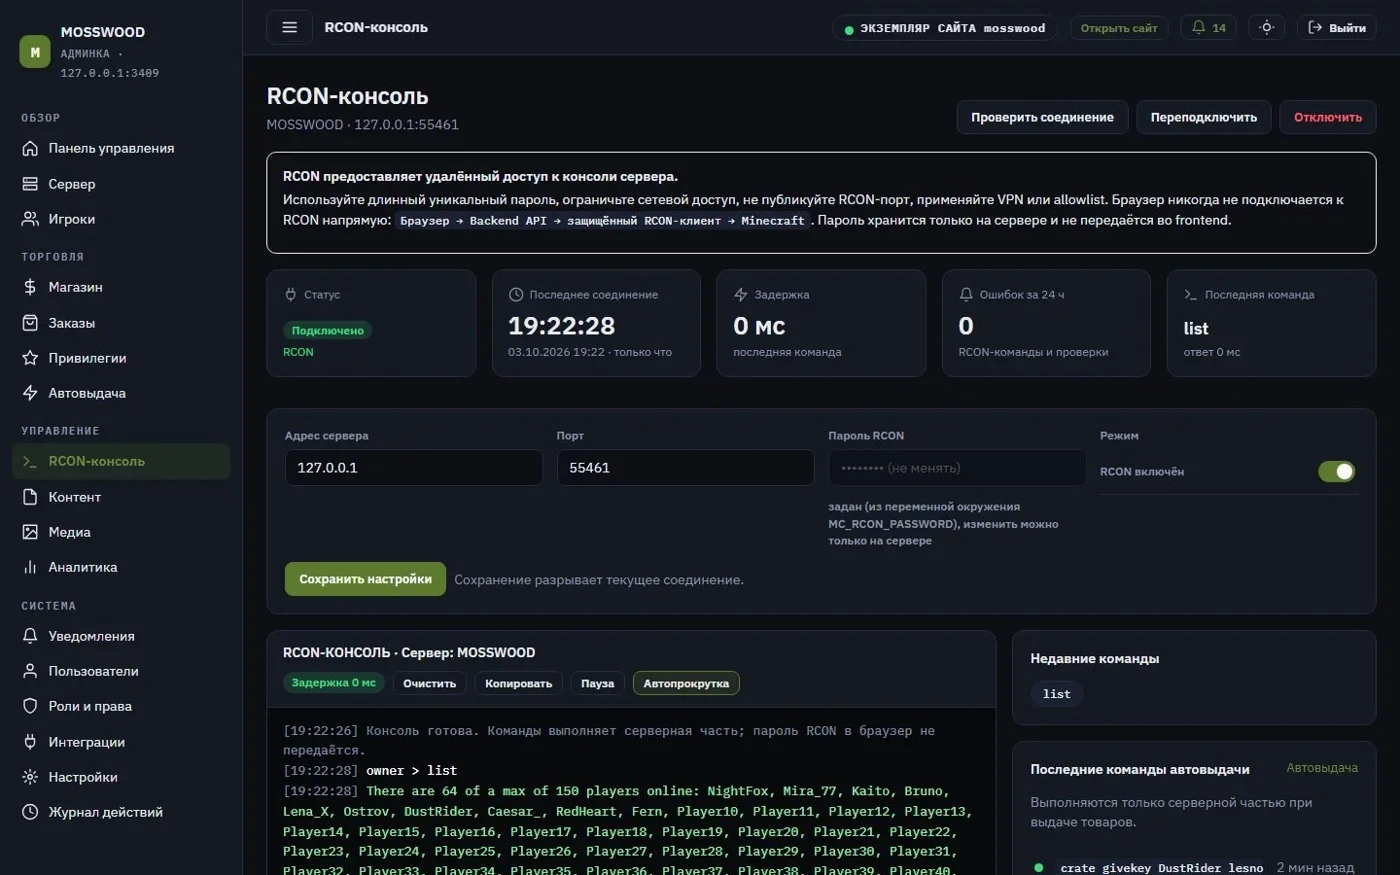Click the Роли и права shield icon
Viewport: 1400px width, 875px height.
[30, 706]
